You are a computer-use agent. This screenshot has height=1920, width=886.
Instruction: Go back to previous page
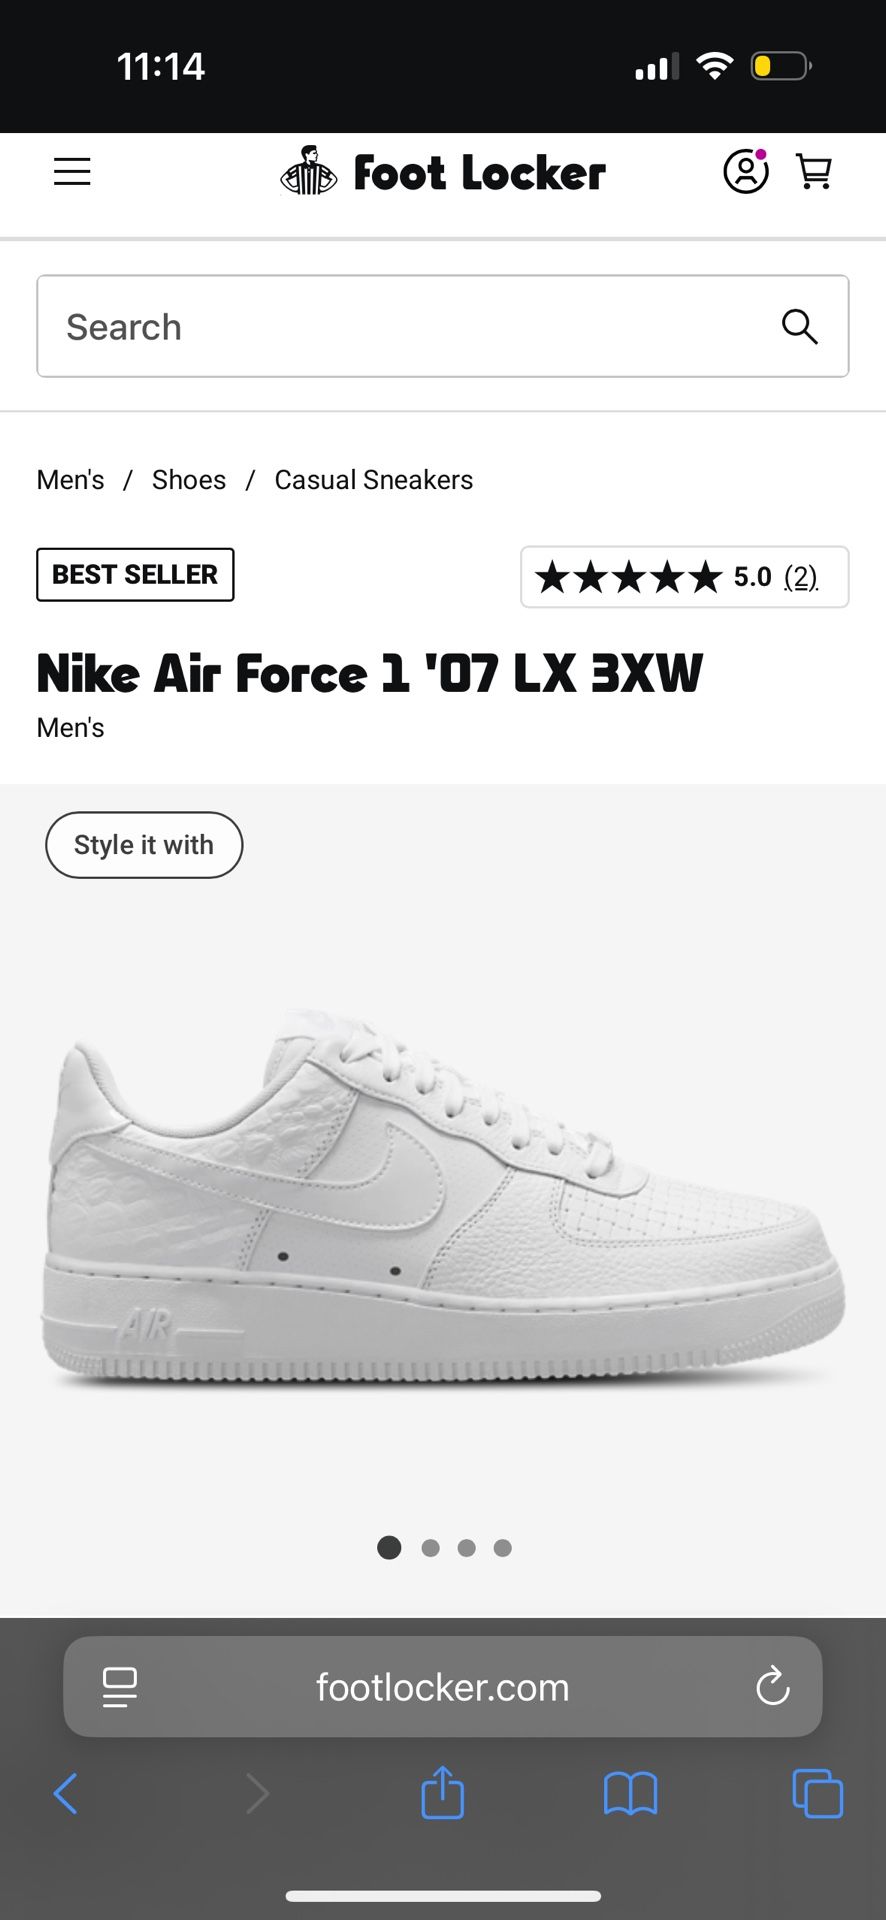[x=66, y=1793]
